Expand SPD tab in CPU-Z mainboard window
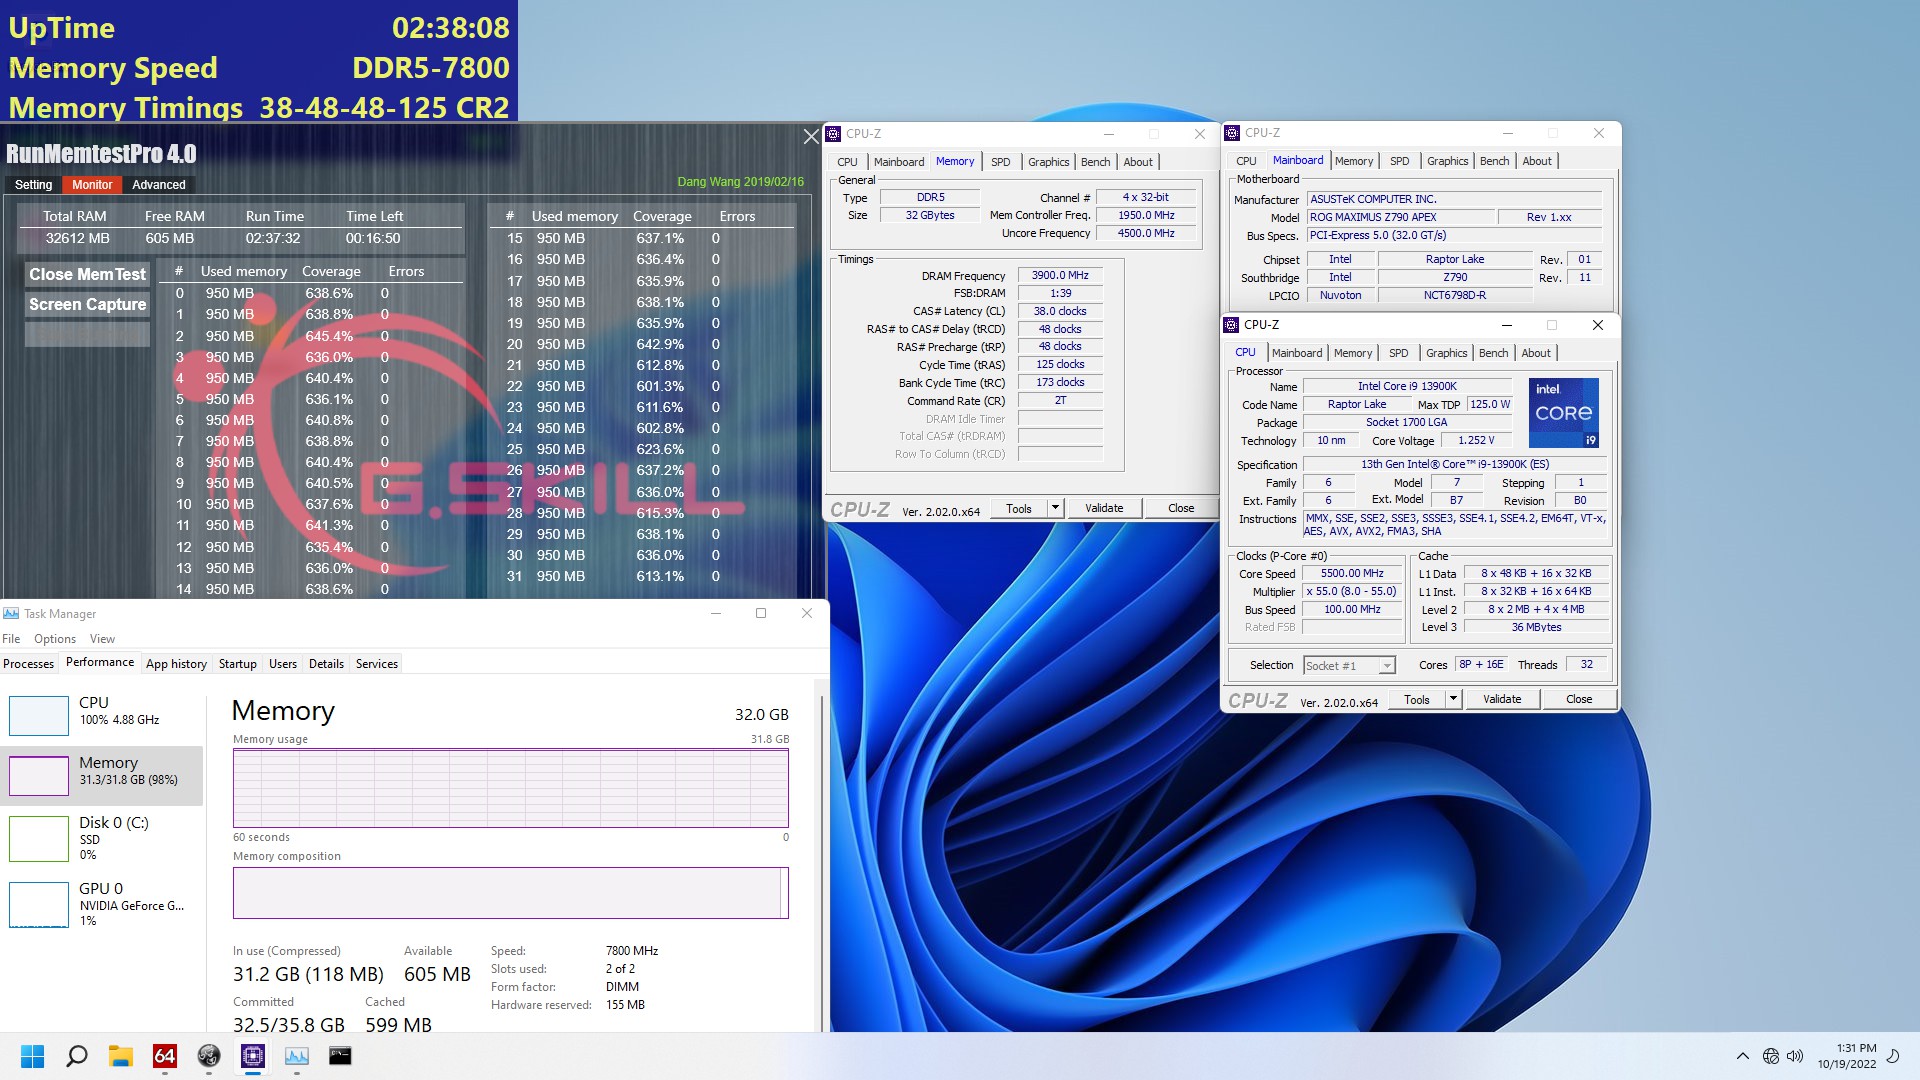The image size is (1920, 1080). pos(1398,161)
